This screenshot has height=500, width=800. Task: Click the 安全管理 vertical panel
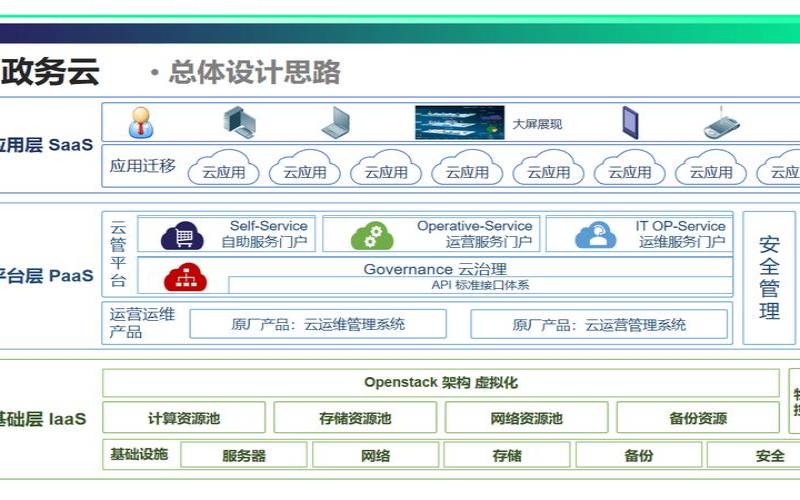[769, 278]
